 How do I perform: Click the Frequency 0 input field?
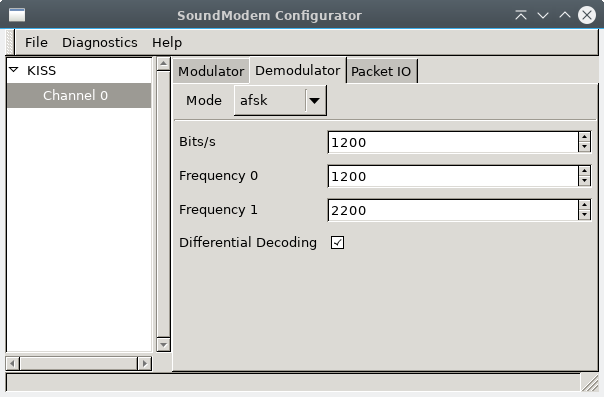(453, 176)
